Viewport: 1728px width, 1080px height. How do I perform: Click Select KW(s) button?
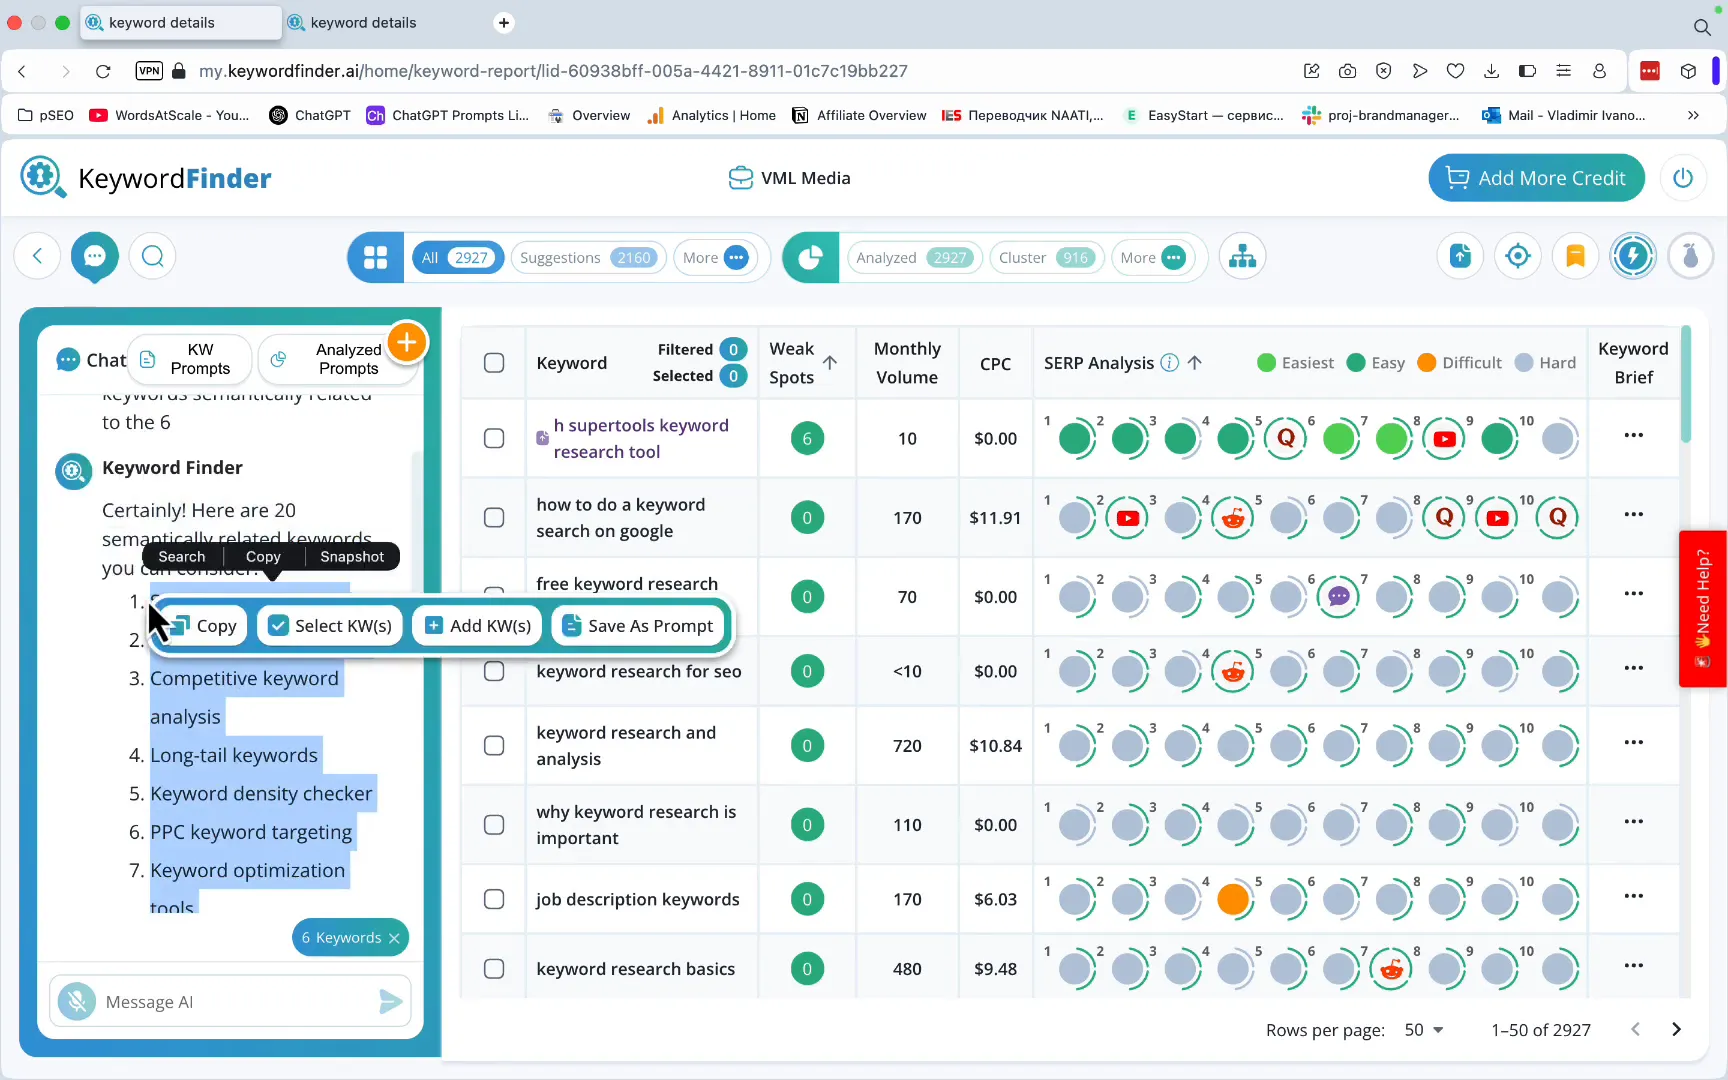[331, 626]
